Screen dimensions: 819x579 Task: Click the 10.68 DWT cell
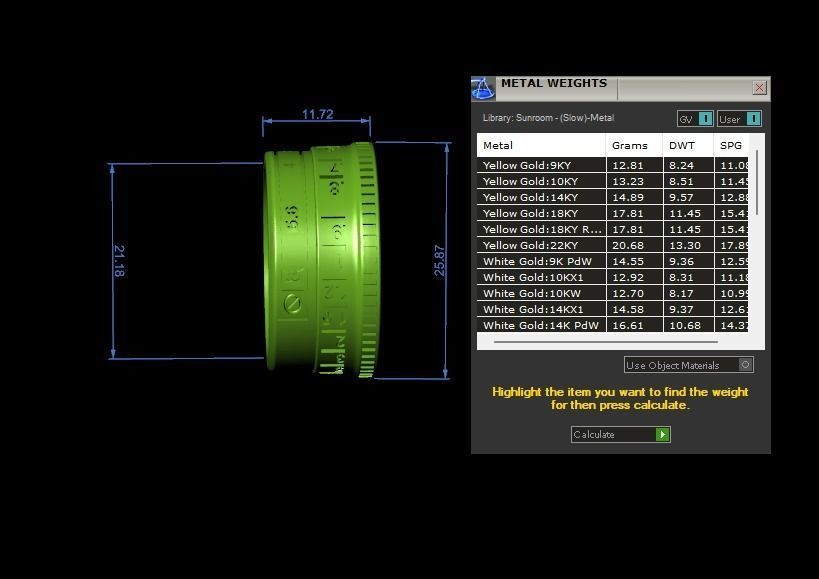coord(688,325)
